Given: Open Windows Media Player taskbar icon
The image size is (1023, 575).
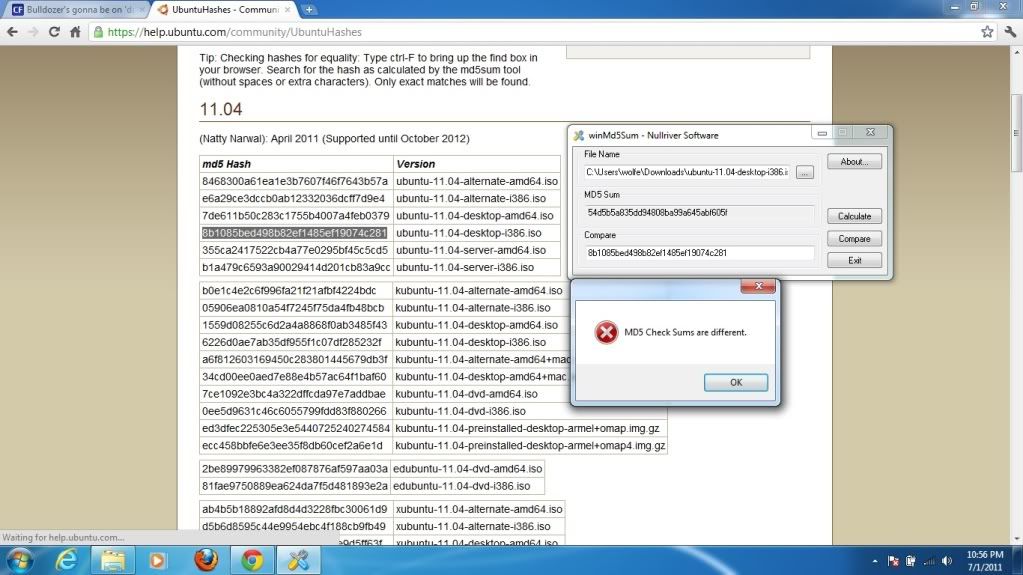Looking at the screenshot, I should [157, 561].
